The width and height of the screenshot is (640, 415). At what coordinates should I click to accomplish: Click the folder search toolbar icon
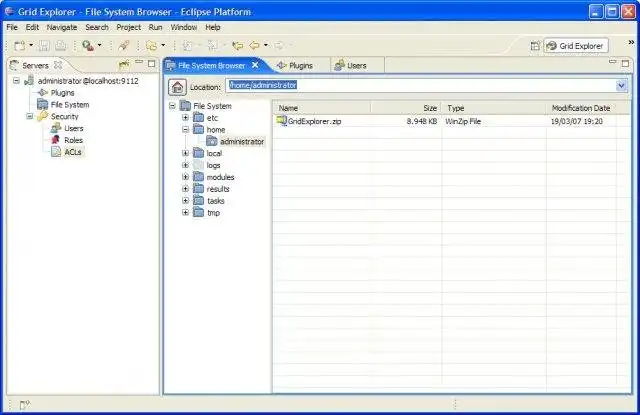click(x=151, y=46)
